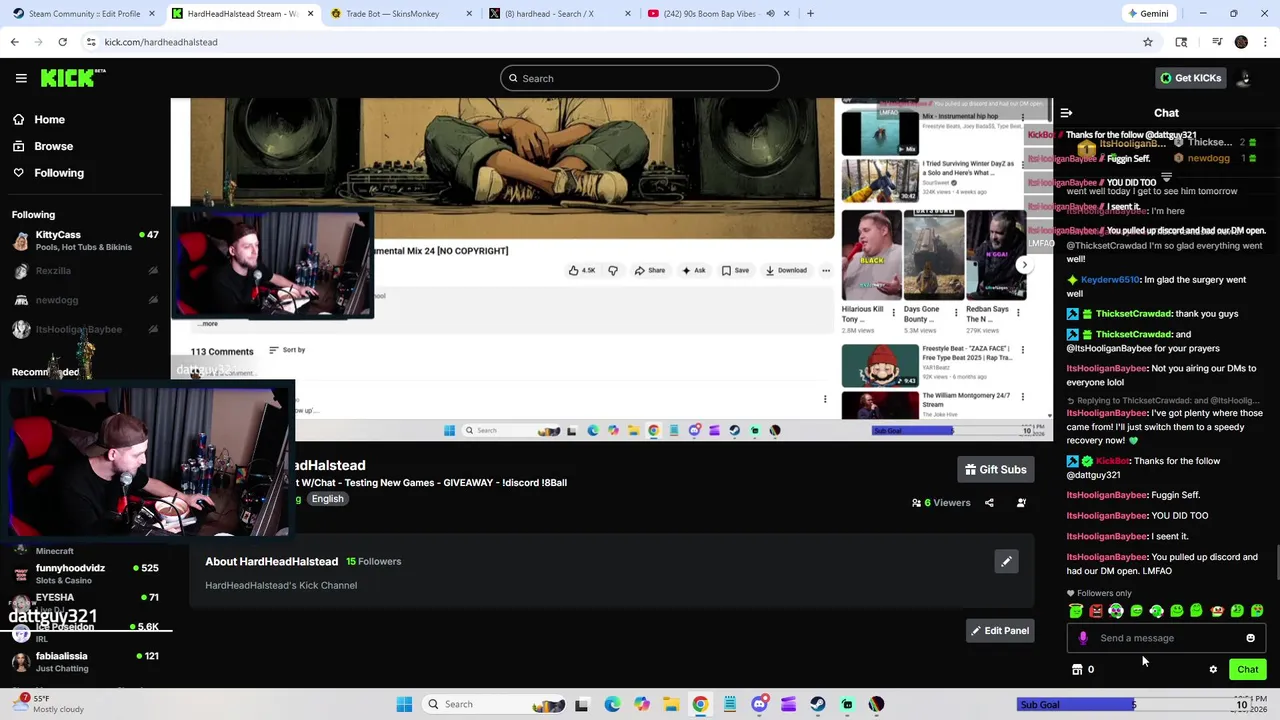Focus the Kick search field
This screenshot has height=720, width=1280.
[x=640, y=78]
